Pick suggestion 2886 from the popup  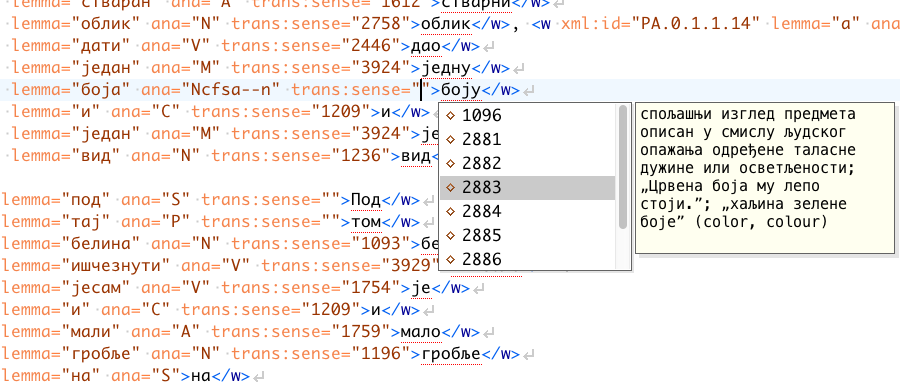coord(527,259)
